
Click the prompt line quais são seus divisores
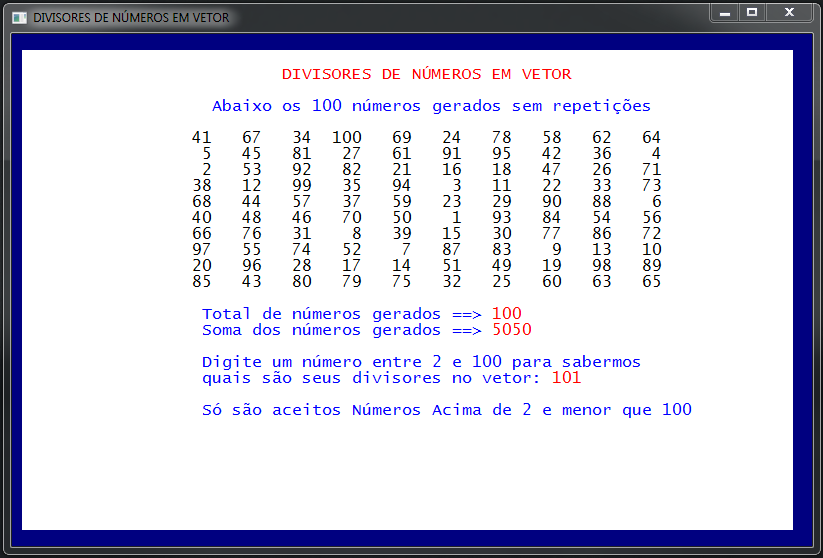point(371,378)
